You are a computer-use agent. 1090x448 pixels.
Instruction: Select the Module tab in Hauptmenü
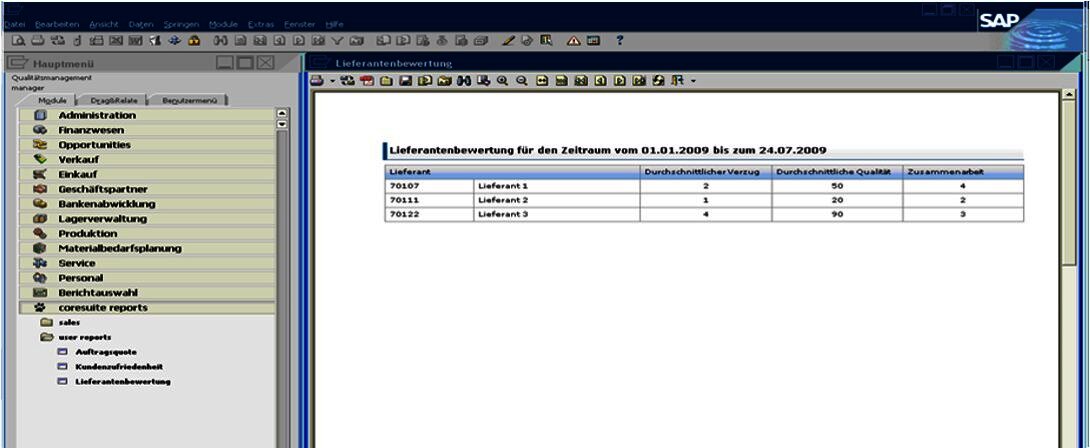tap(52, 100)
